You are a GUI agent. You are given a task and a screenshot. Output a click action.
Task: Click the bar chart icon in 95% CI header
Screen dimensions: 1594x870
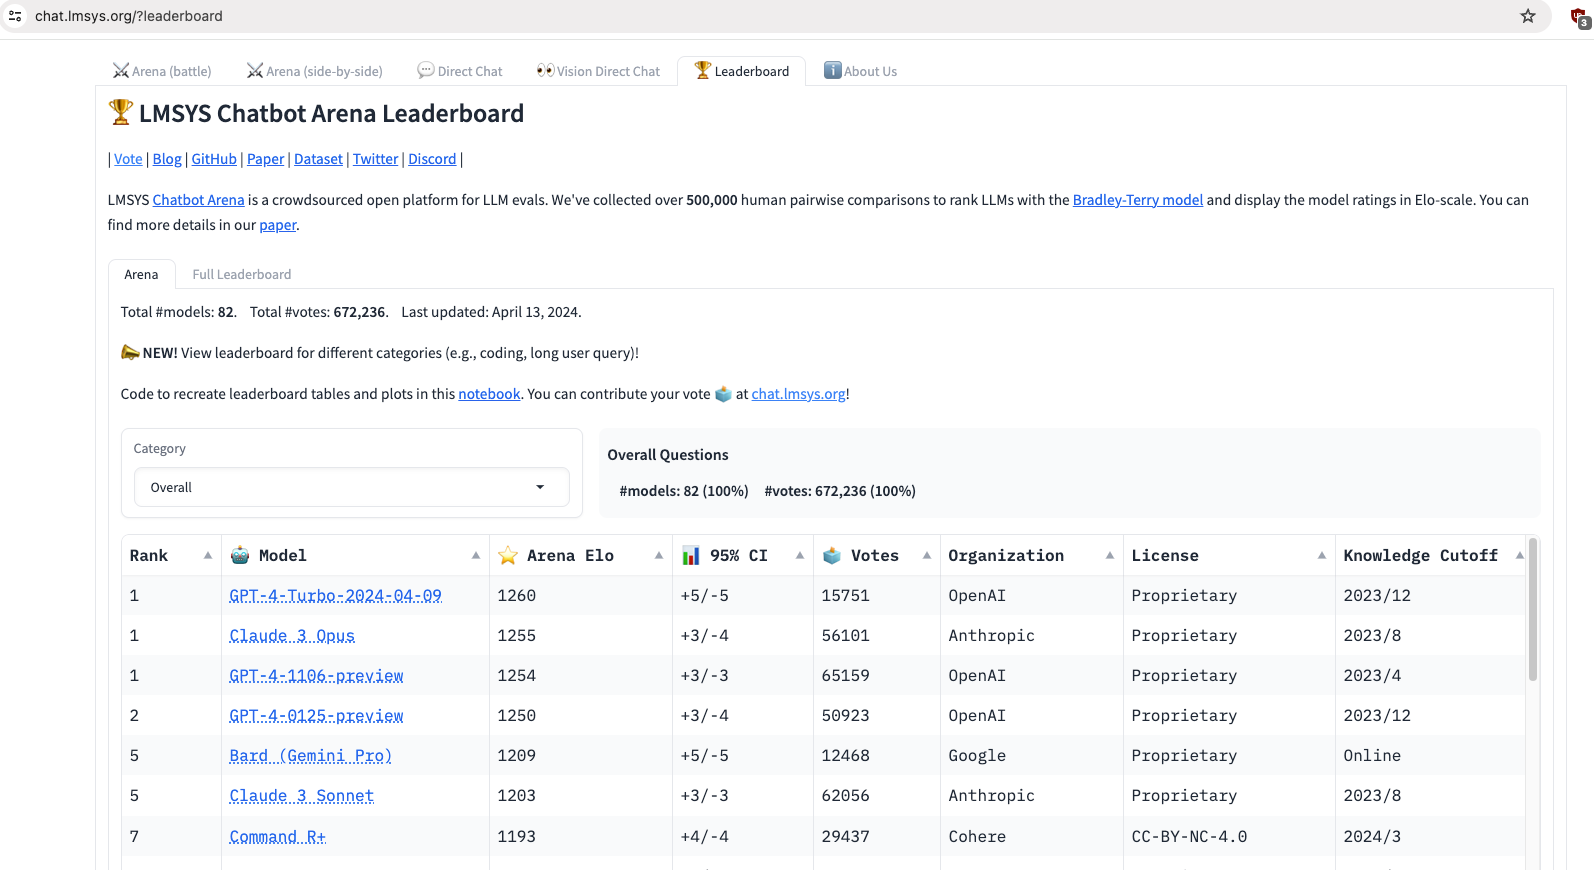[691, 556]
